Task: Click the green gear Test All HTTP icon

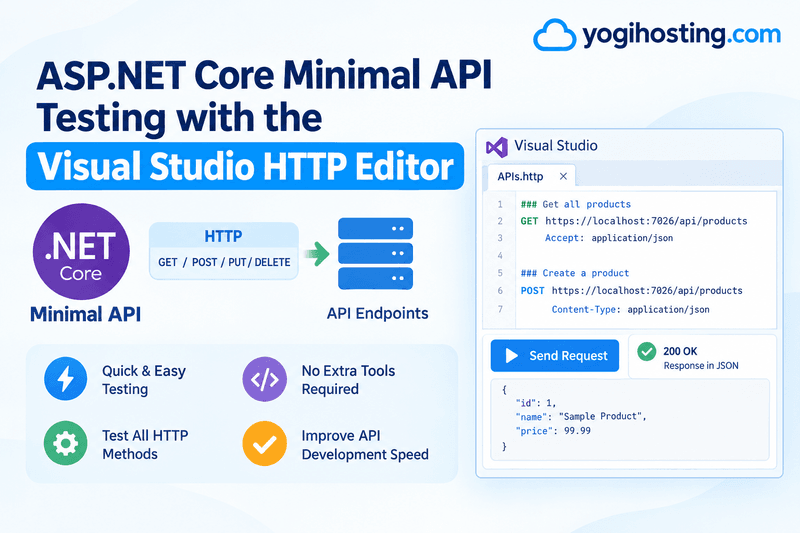Action: (65, 443)
